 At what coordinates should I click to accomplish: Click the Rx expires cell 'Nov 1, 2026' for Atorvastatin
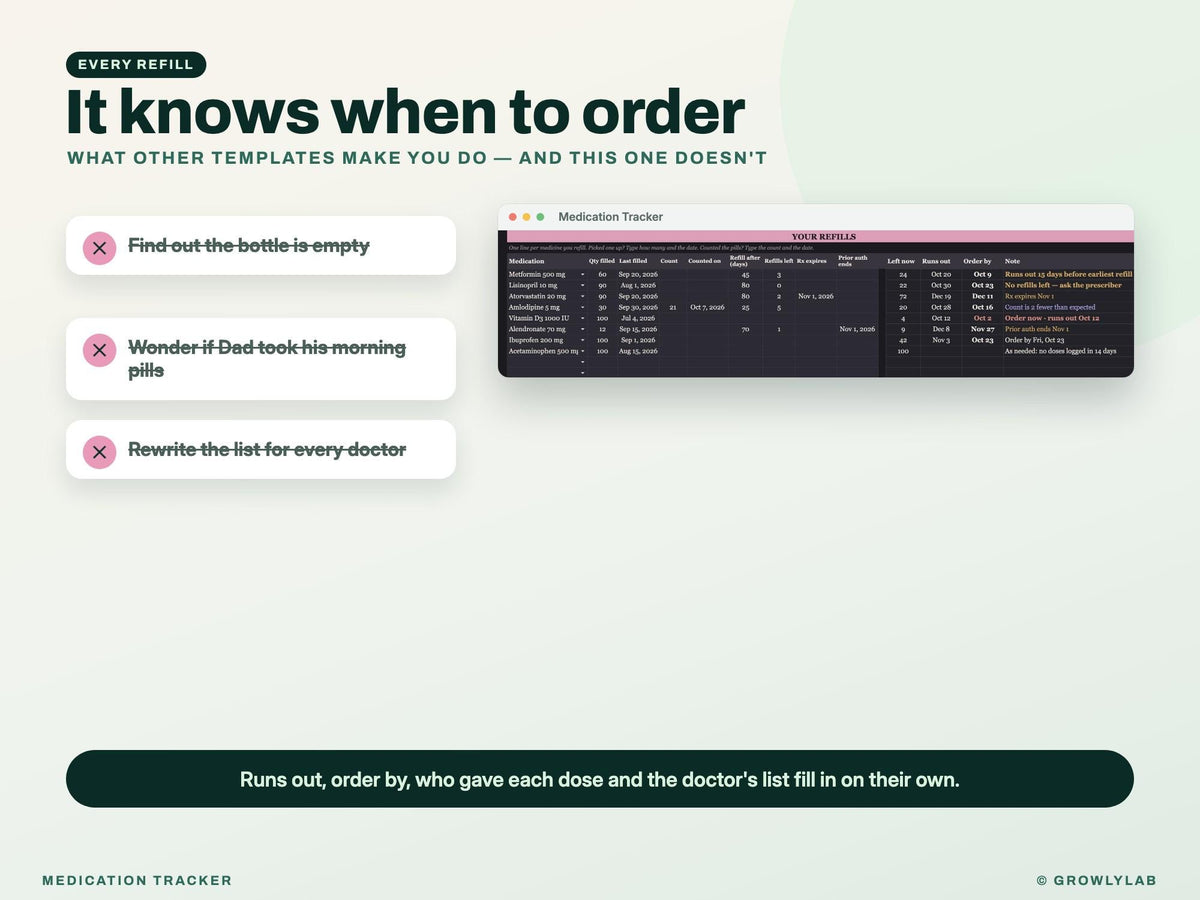(816, 296)
